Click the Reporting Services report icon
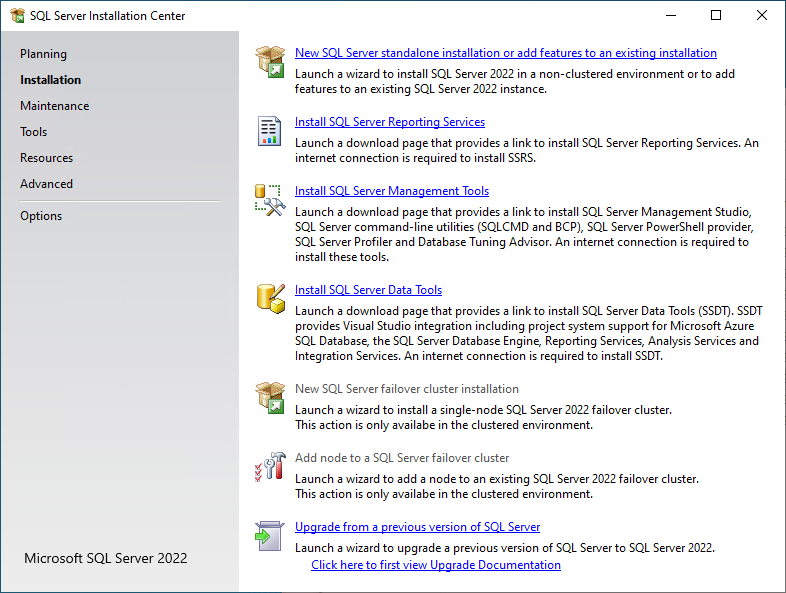The height and width of the screenshot is (593, 786). coord(269,131)
